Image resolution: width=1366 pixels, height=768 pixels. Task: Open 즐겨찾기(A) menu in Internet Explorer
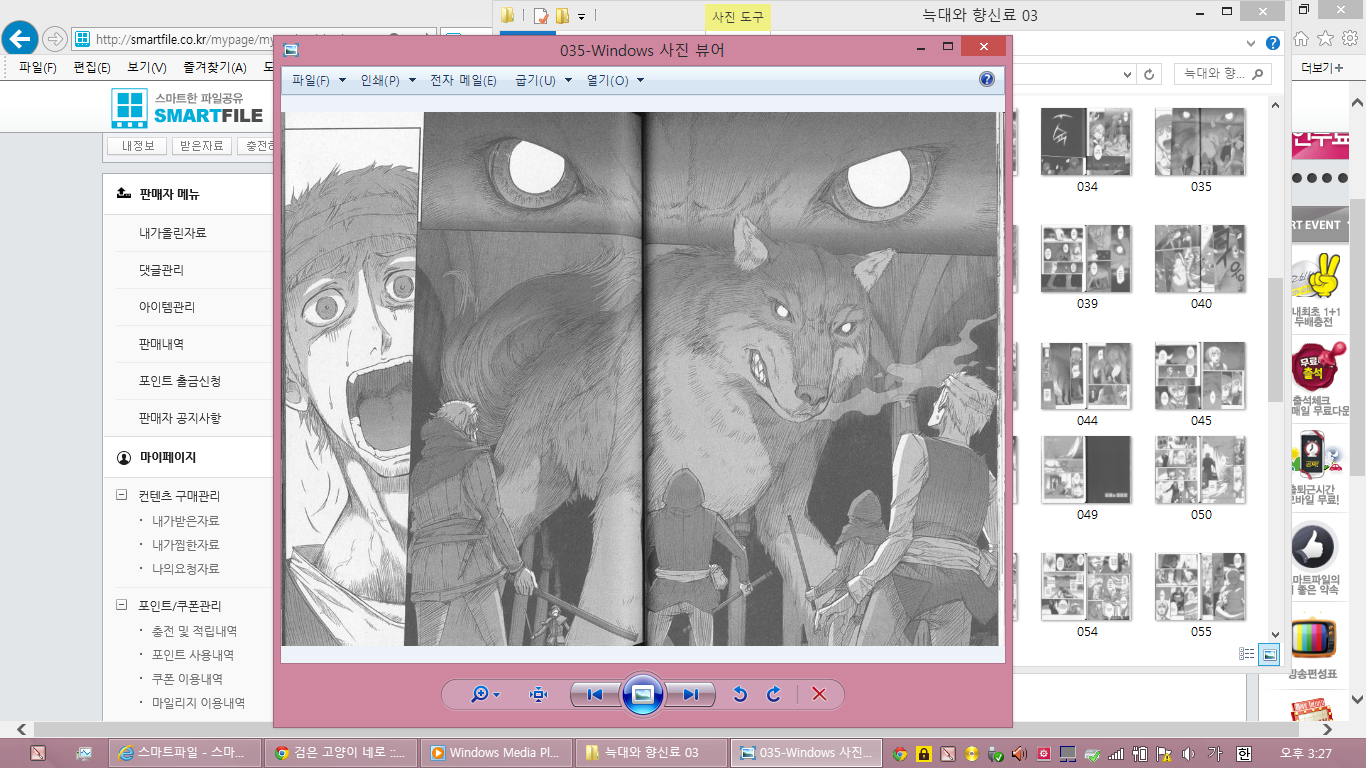[x=215, y=67]
